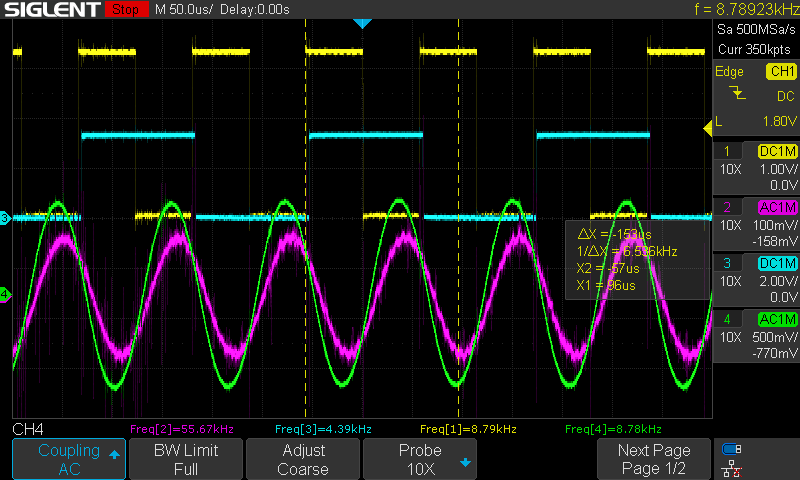The height and width of the screenshot is (480, 800).
Task: Click channel 3 ground marker on left edge
Action: pyautogui.click(x=5, y=217)
